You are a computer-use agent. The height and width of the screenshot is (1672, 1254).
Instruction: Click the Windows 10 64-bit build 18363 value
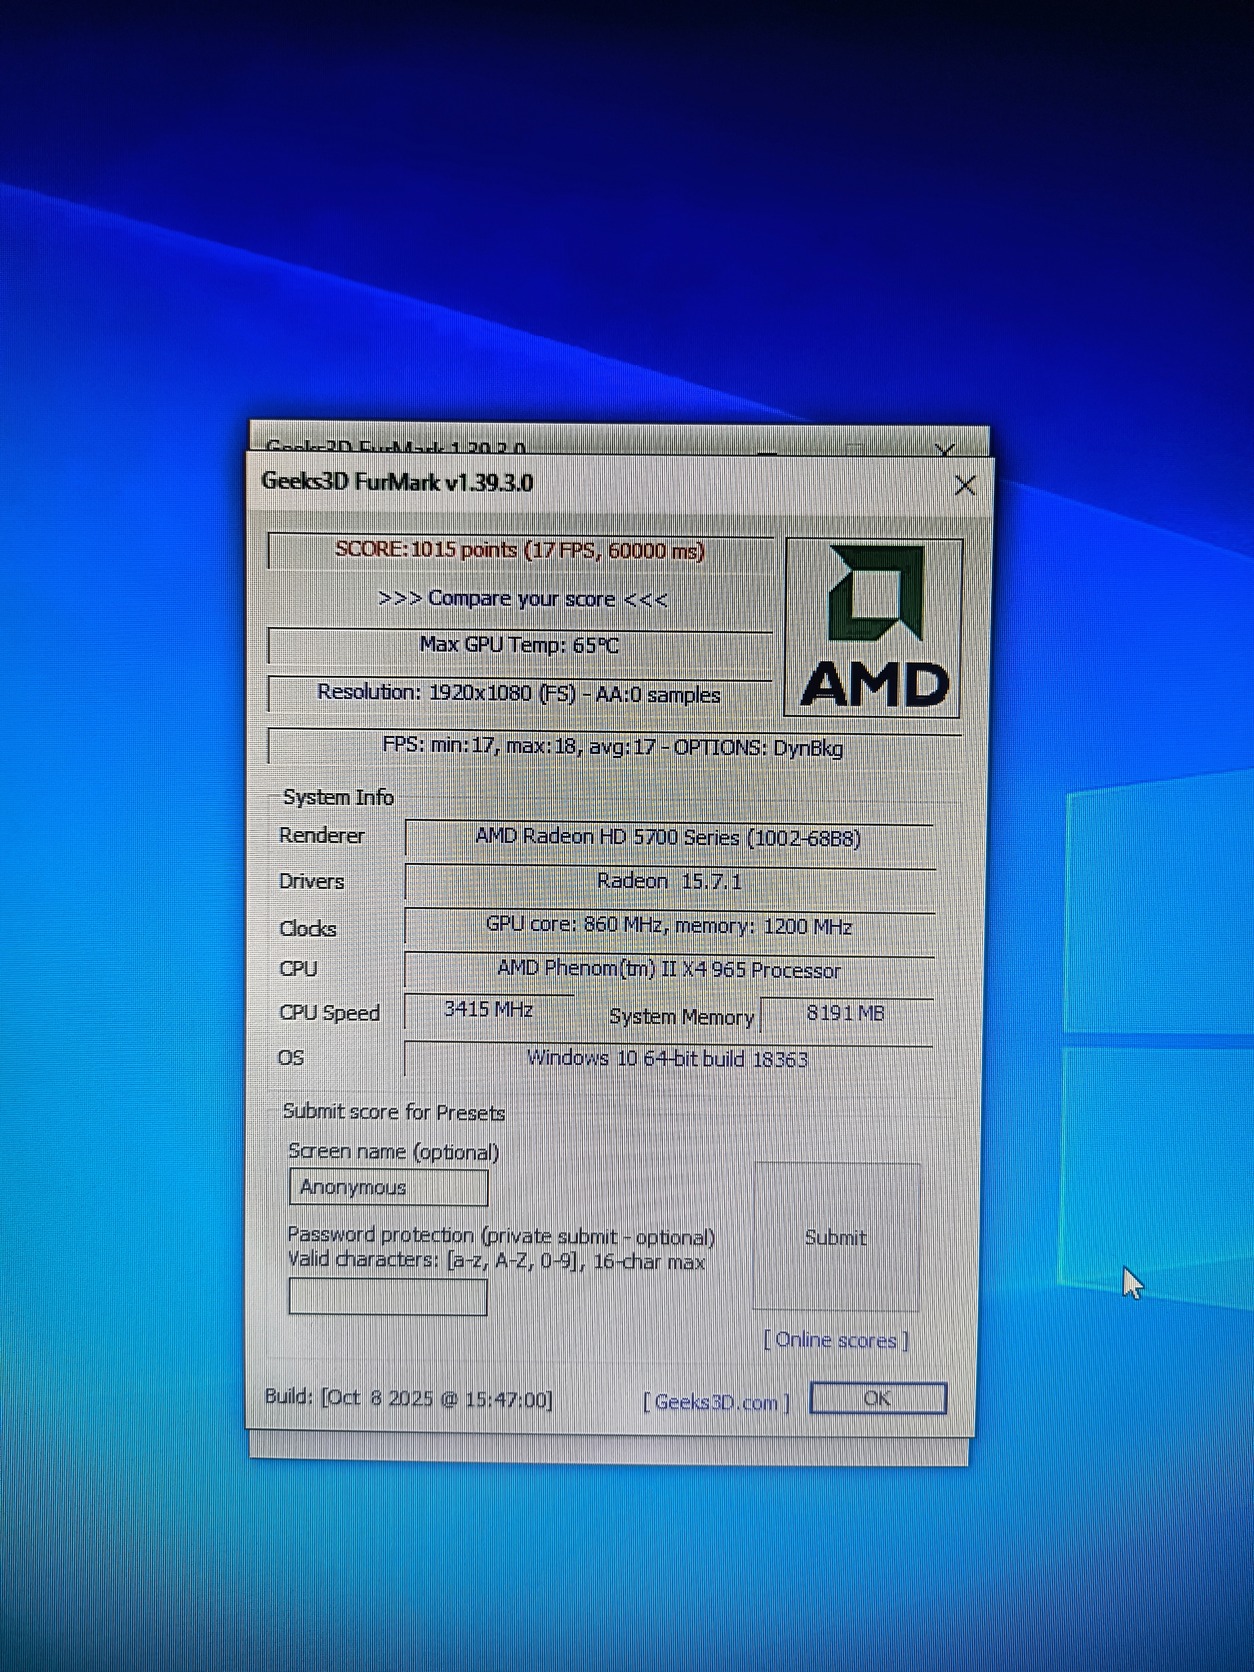(668, 1058)
